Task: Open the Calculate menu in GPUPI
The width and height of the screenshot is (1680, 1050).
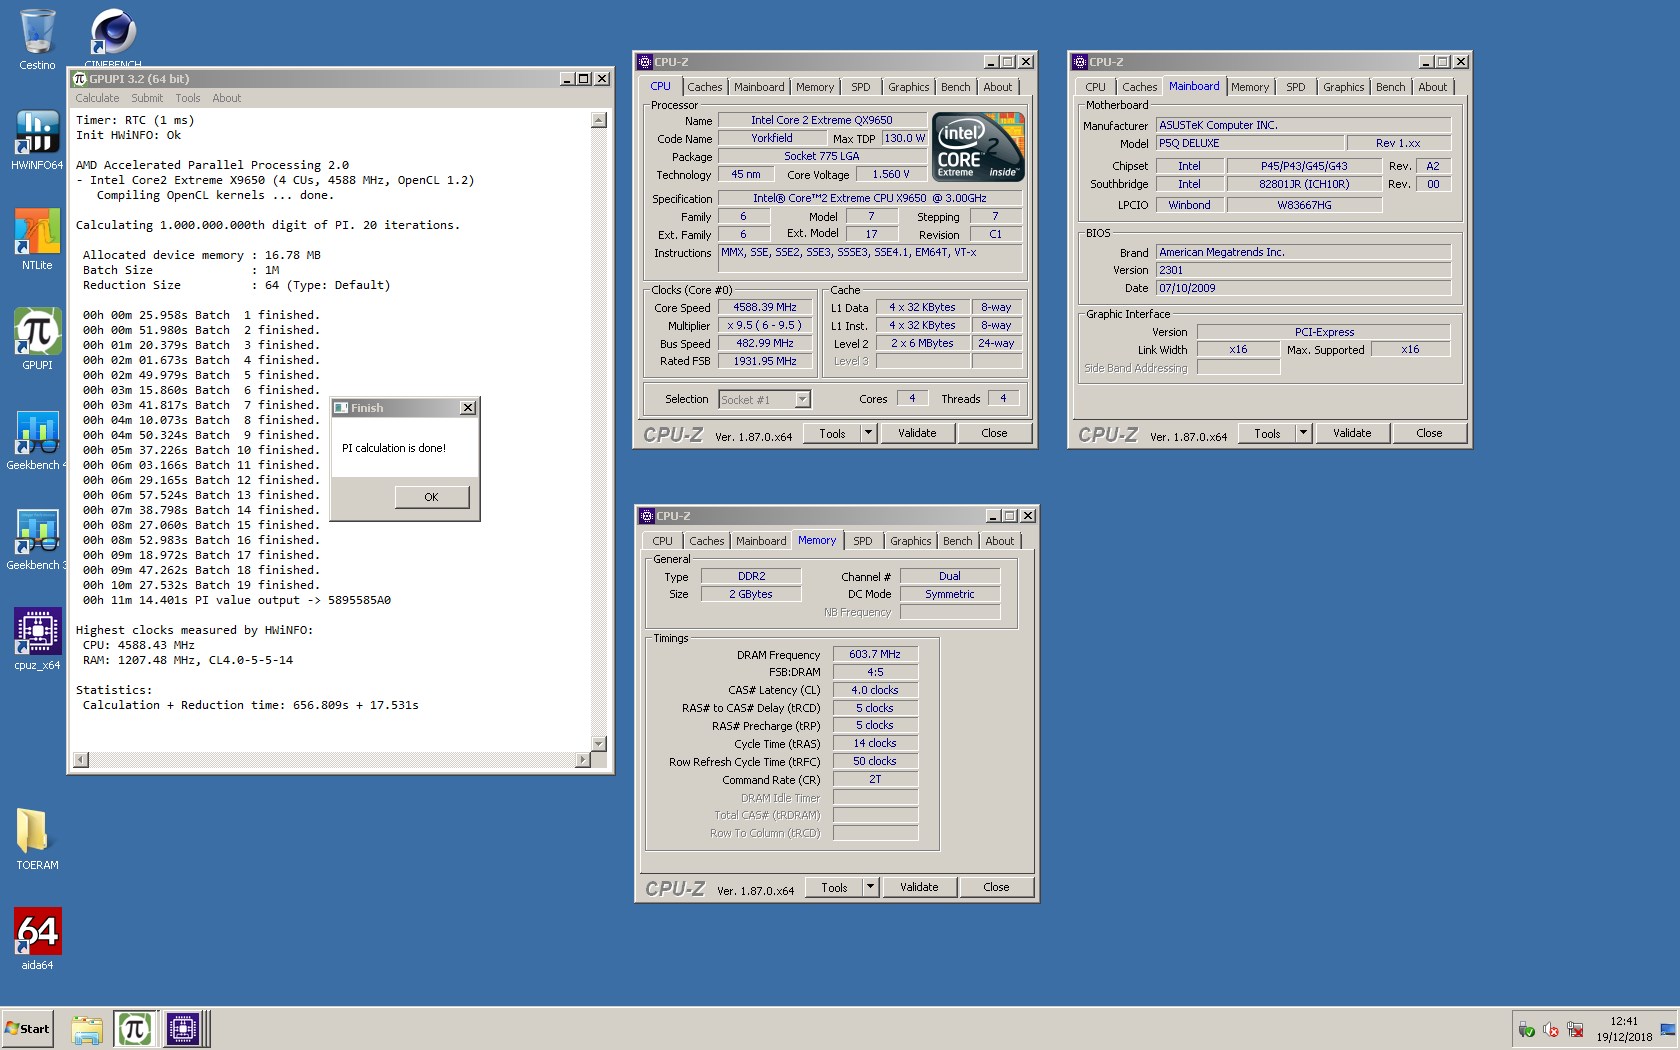Action: tap(97, 98)
